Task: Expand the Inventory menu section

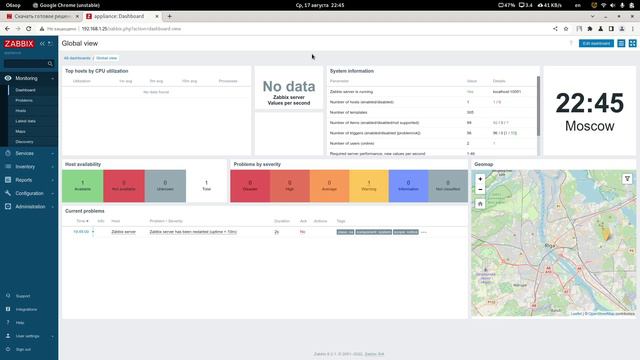Action: tap(53, 167)
